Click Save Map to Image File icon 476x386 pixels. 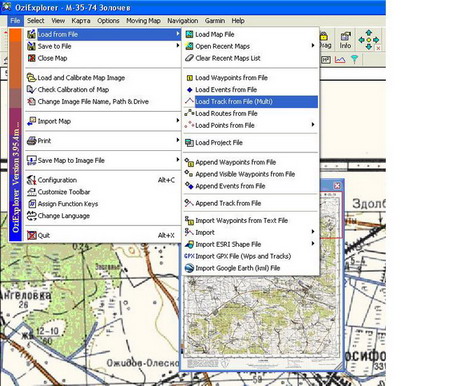point(31,160)
